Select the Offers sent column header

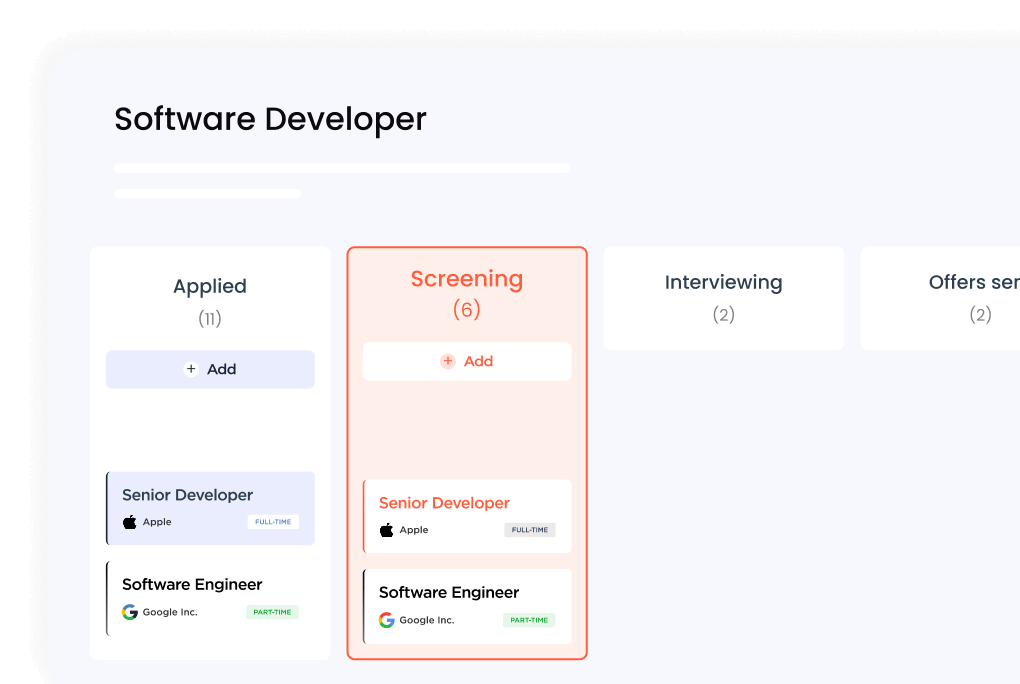click(x=974, y=282)
